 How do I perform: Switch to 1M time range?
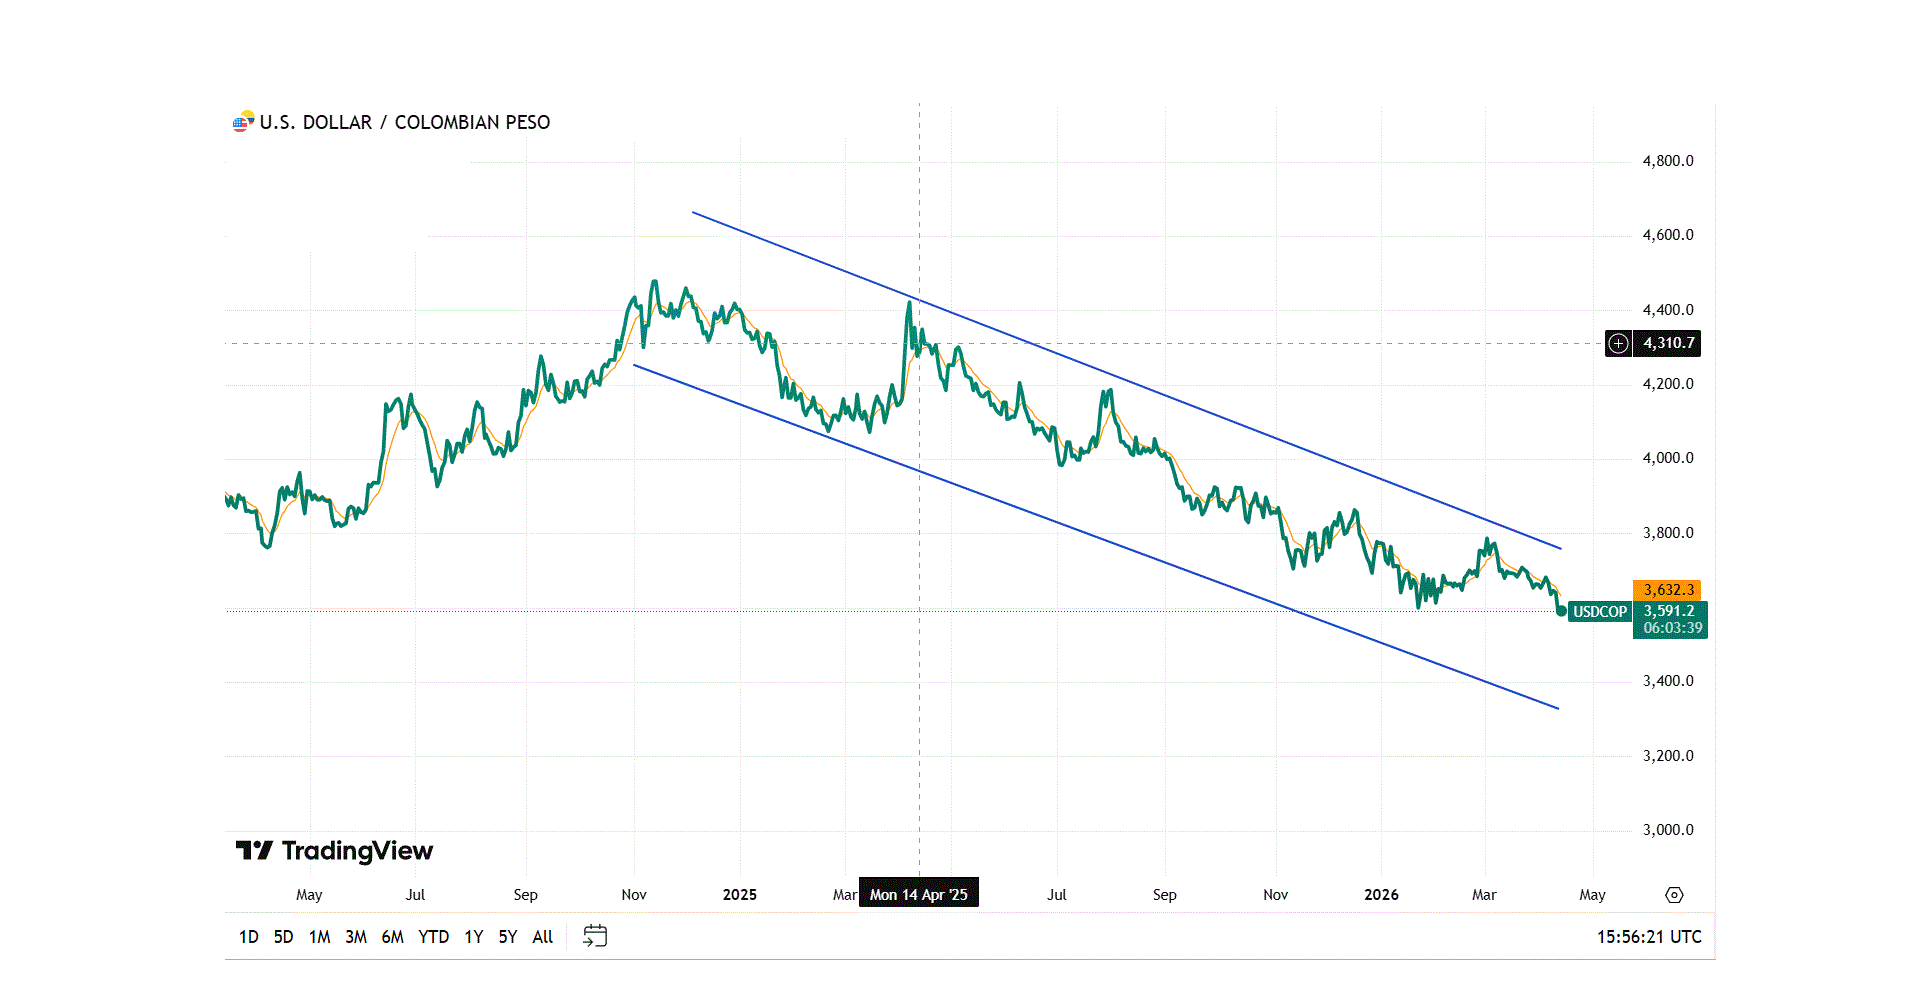pos(319,937)
